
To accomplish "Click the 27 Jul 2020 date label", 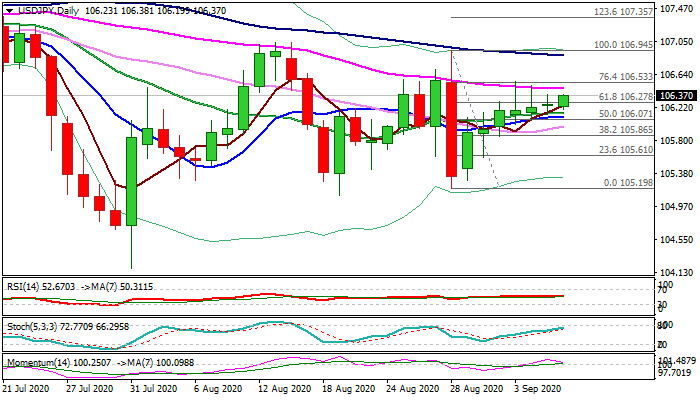I will (90, 389).
